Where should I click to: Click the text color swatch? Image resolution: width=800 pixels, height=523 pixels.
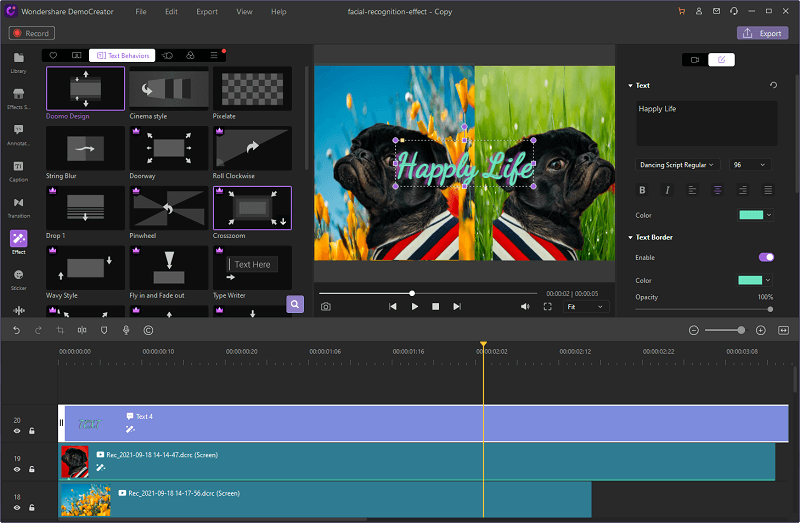point(751,215)
